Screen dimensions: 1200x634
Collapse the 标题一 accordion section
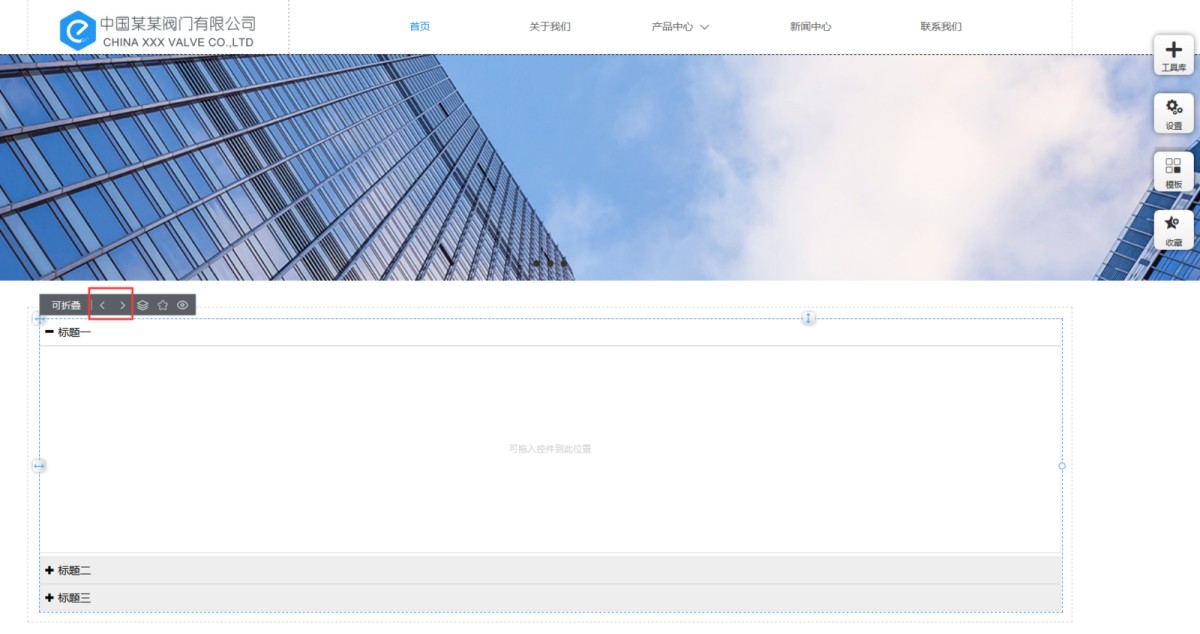68,332
